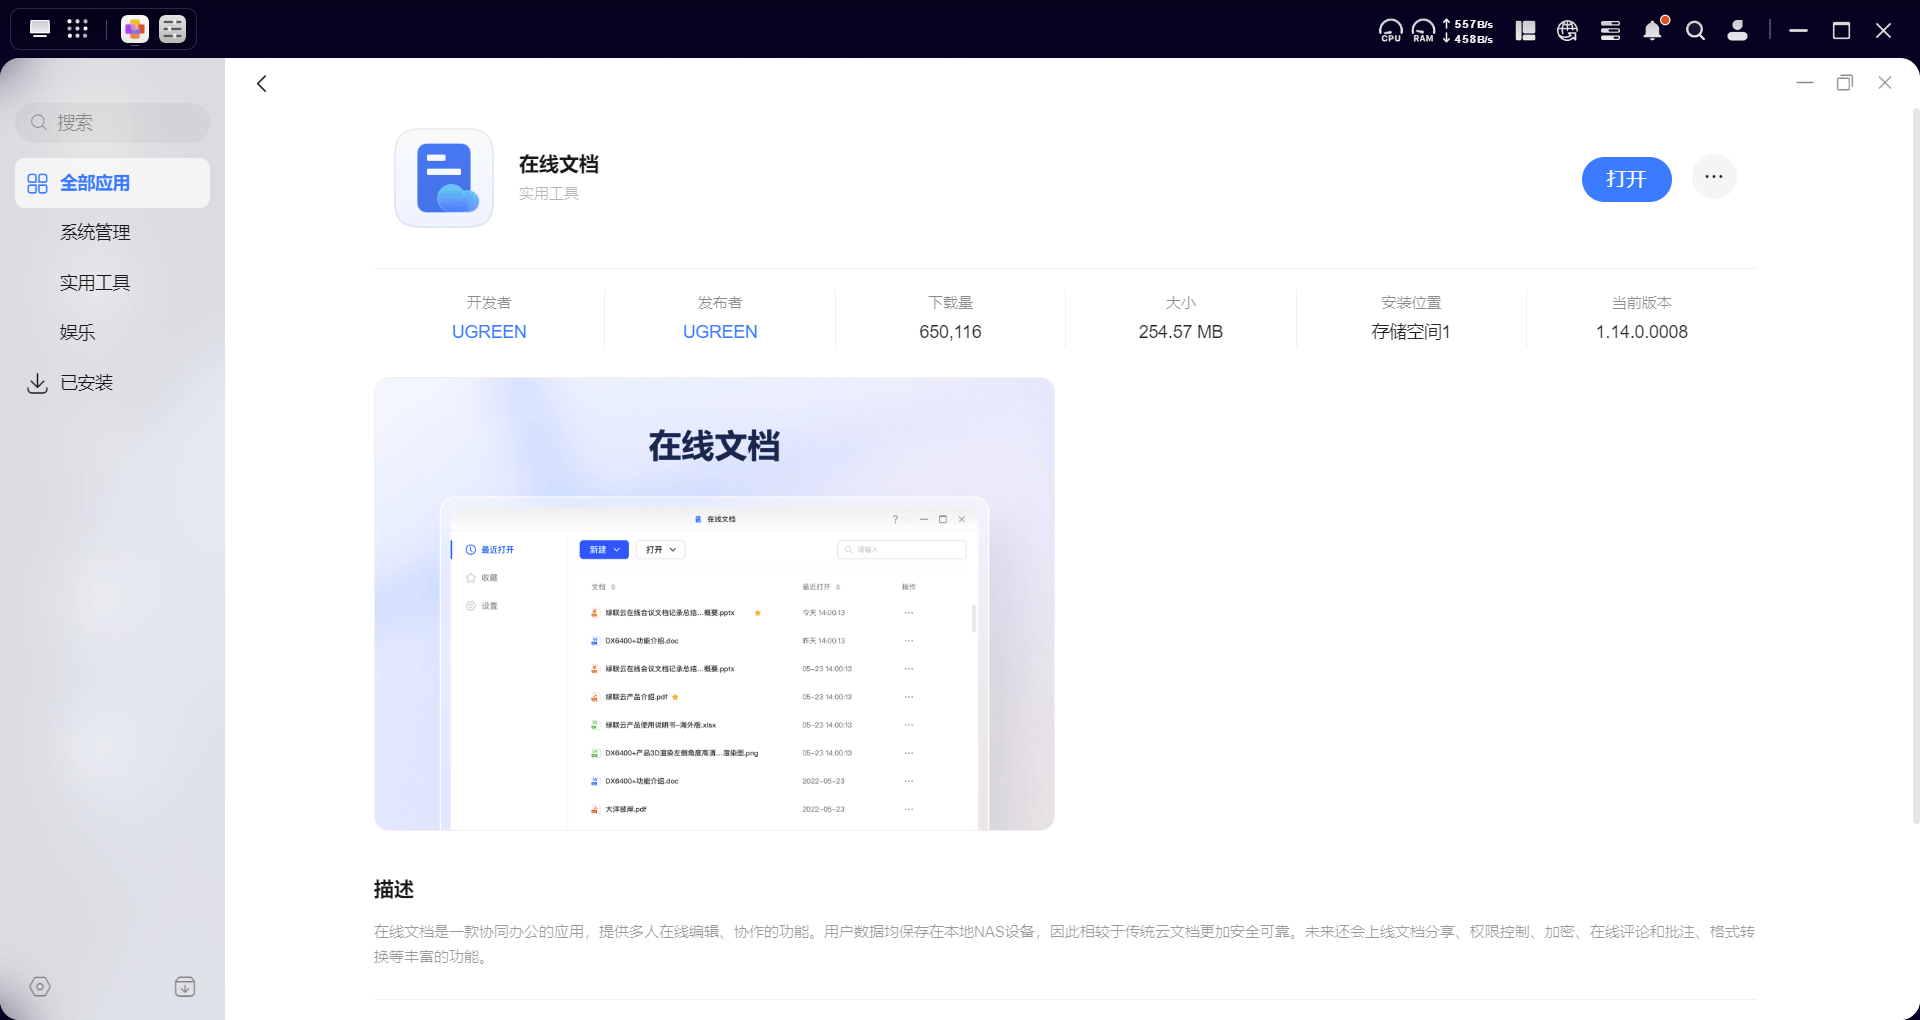The height and width of the screenshot is (1020, 1920).
Task: Open the more options ellipsis button
Action: (1714, 177)
